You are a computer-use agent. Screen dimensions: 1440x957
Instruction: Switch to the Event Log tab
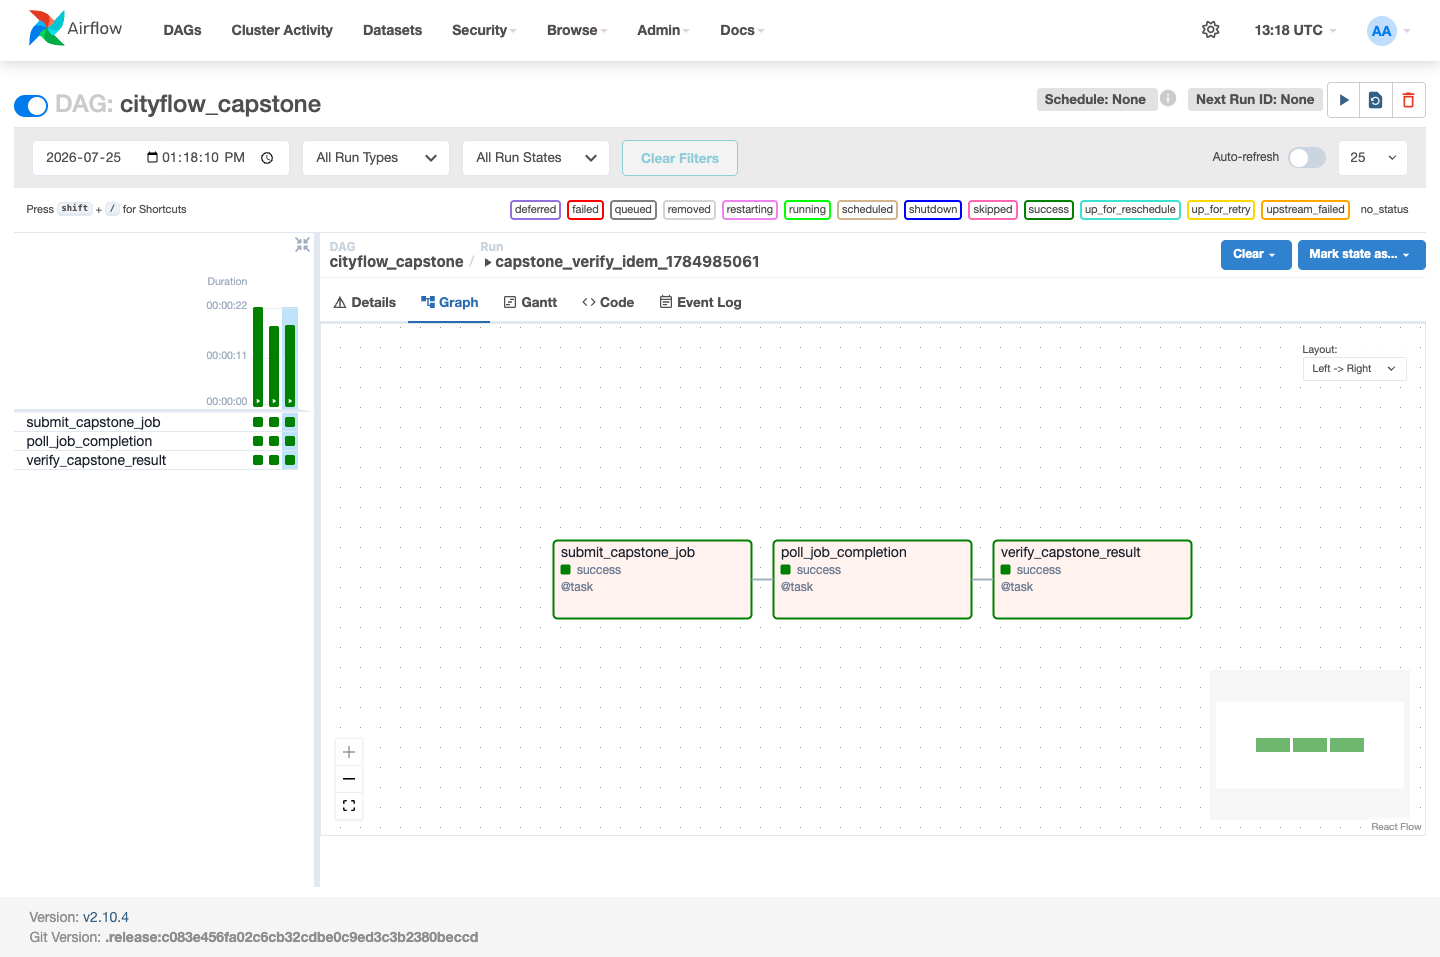click(700, 302)
